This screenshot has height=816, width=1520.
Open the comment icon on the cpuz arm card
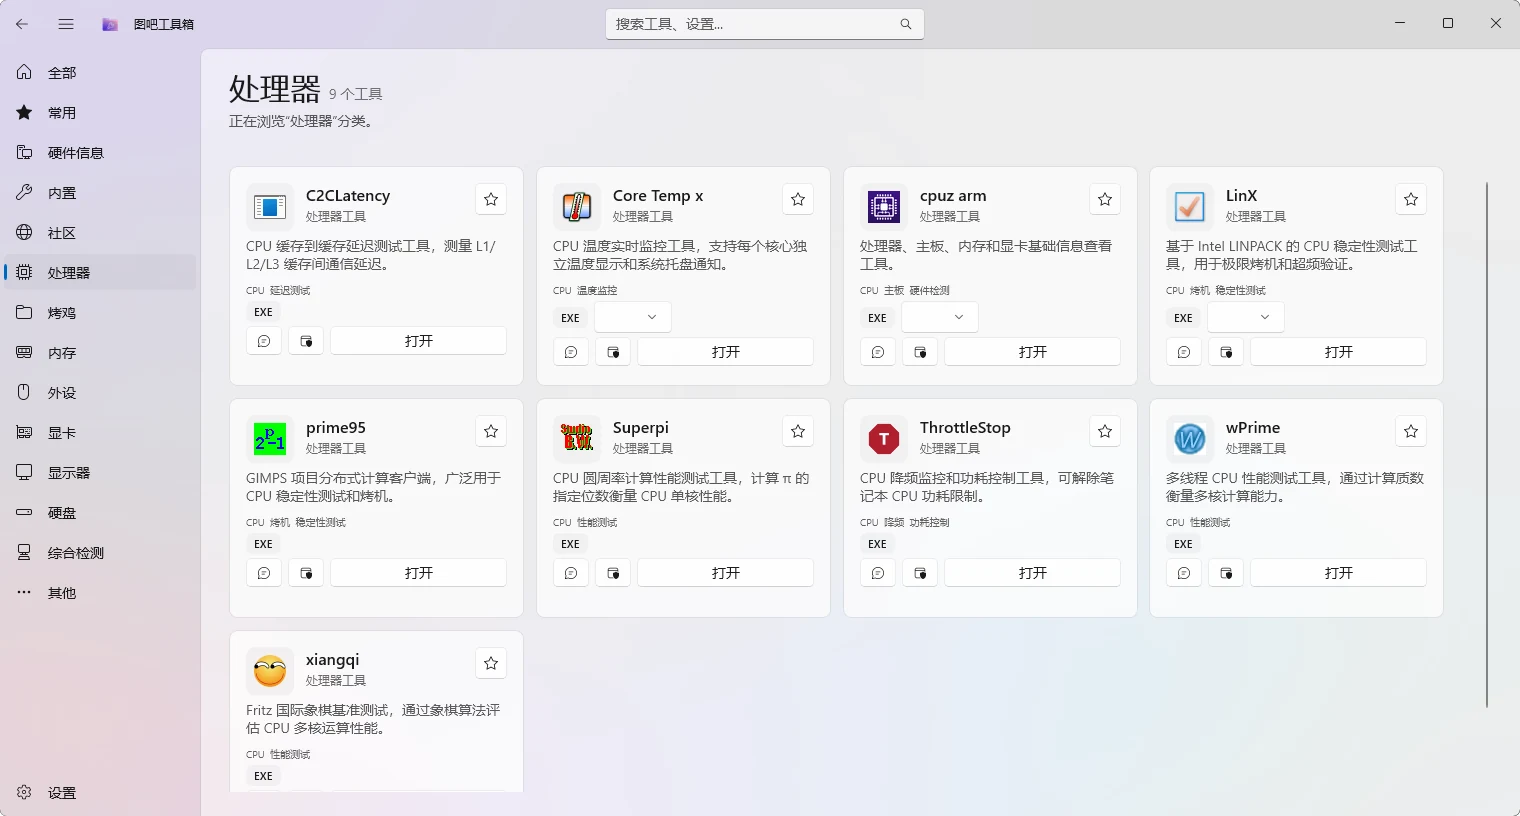click(x=878, y=352)
